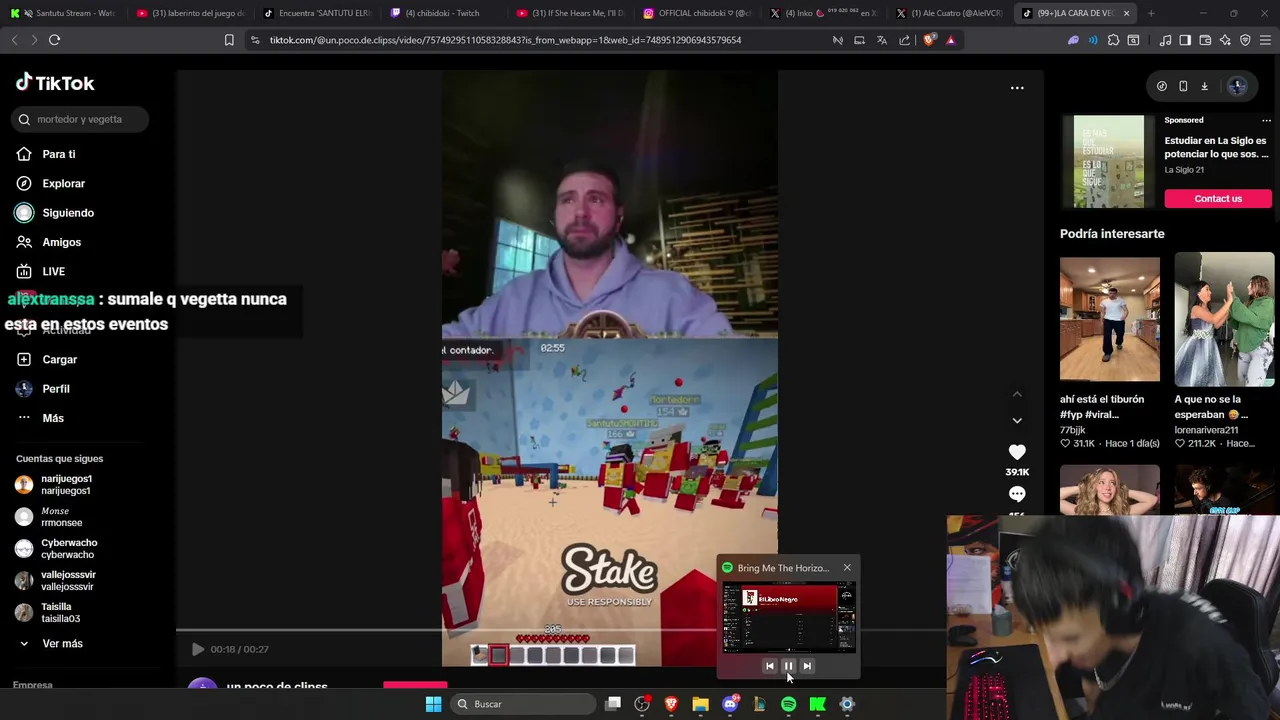Viewport: 1280px width, 720px height.
Task: Click the TikTok logo
Action: click(55, 83)
